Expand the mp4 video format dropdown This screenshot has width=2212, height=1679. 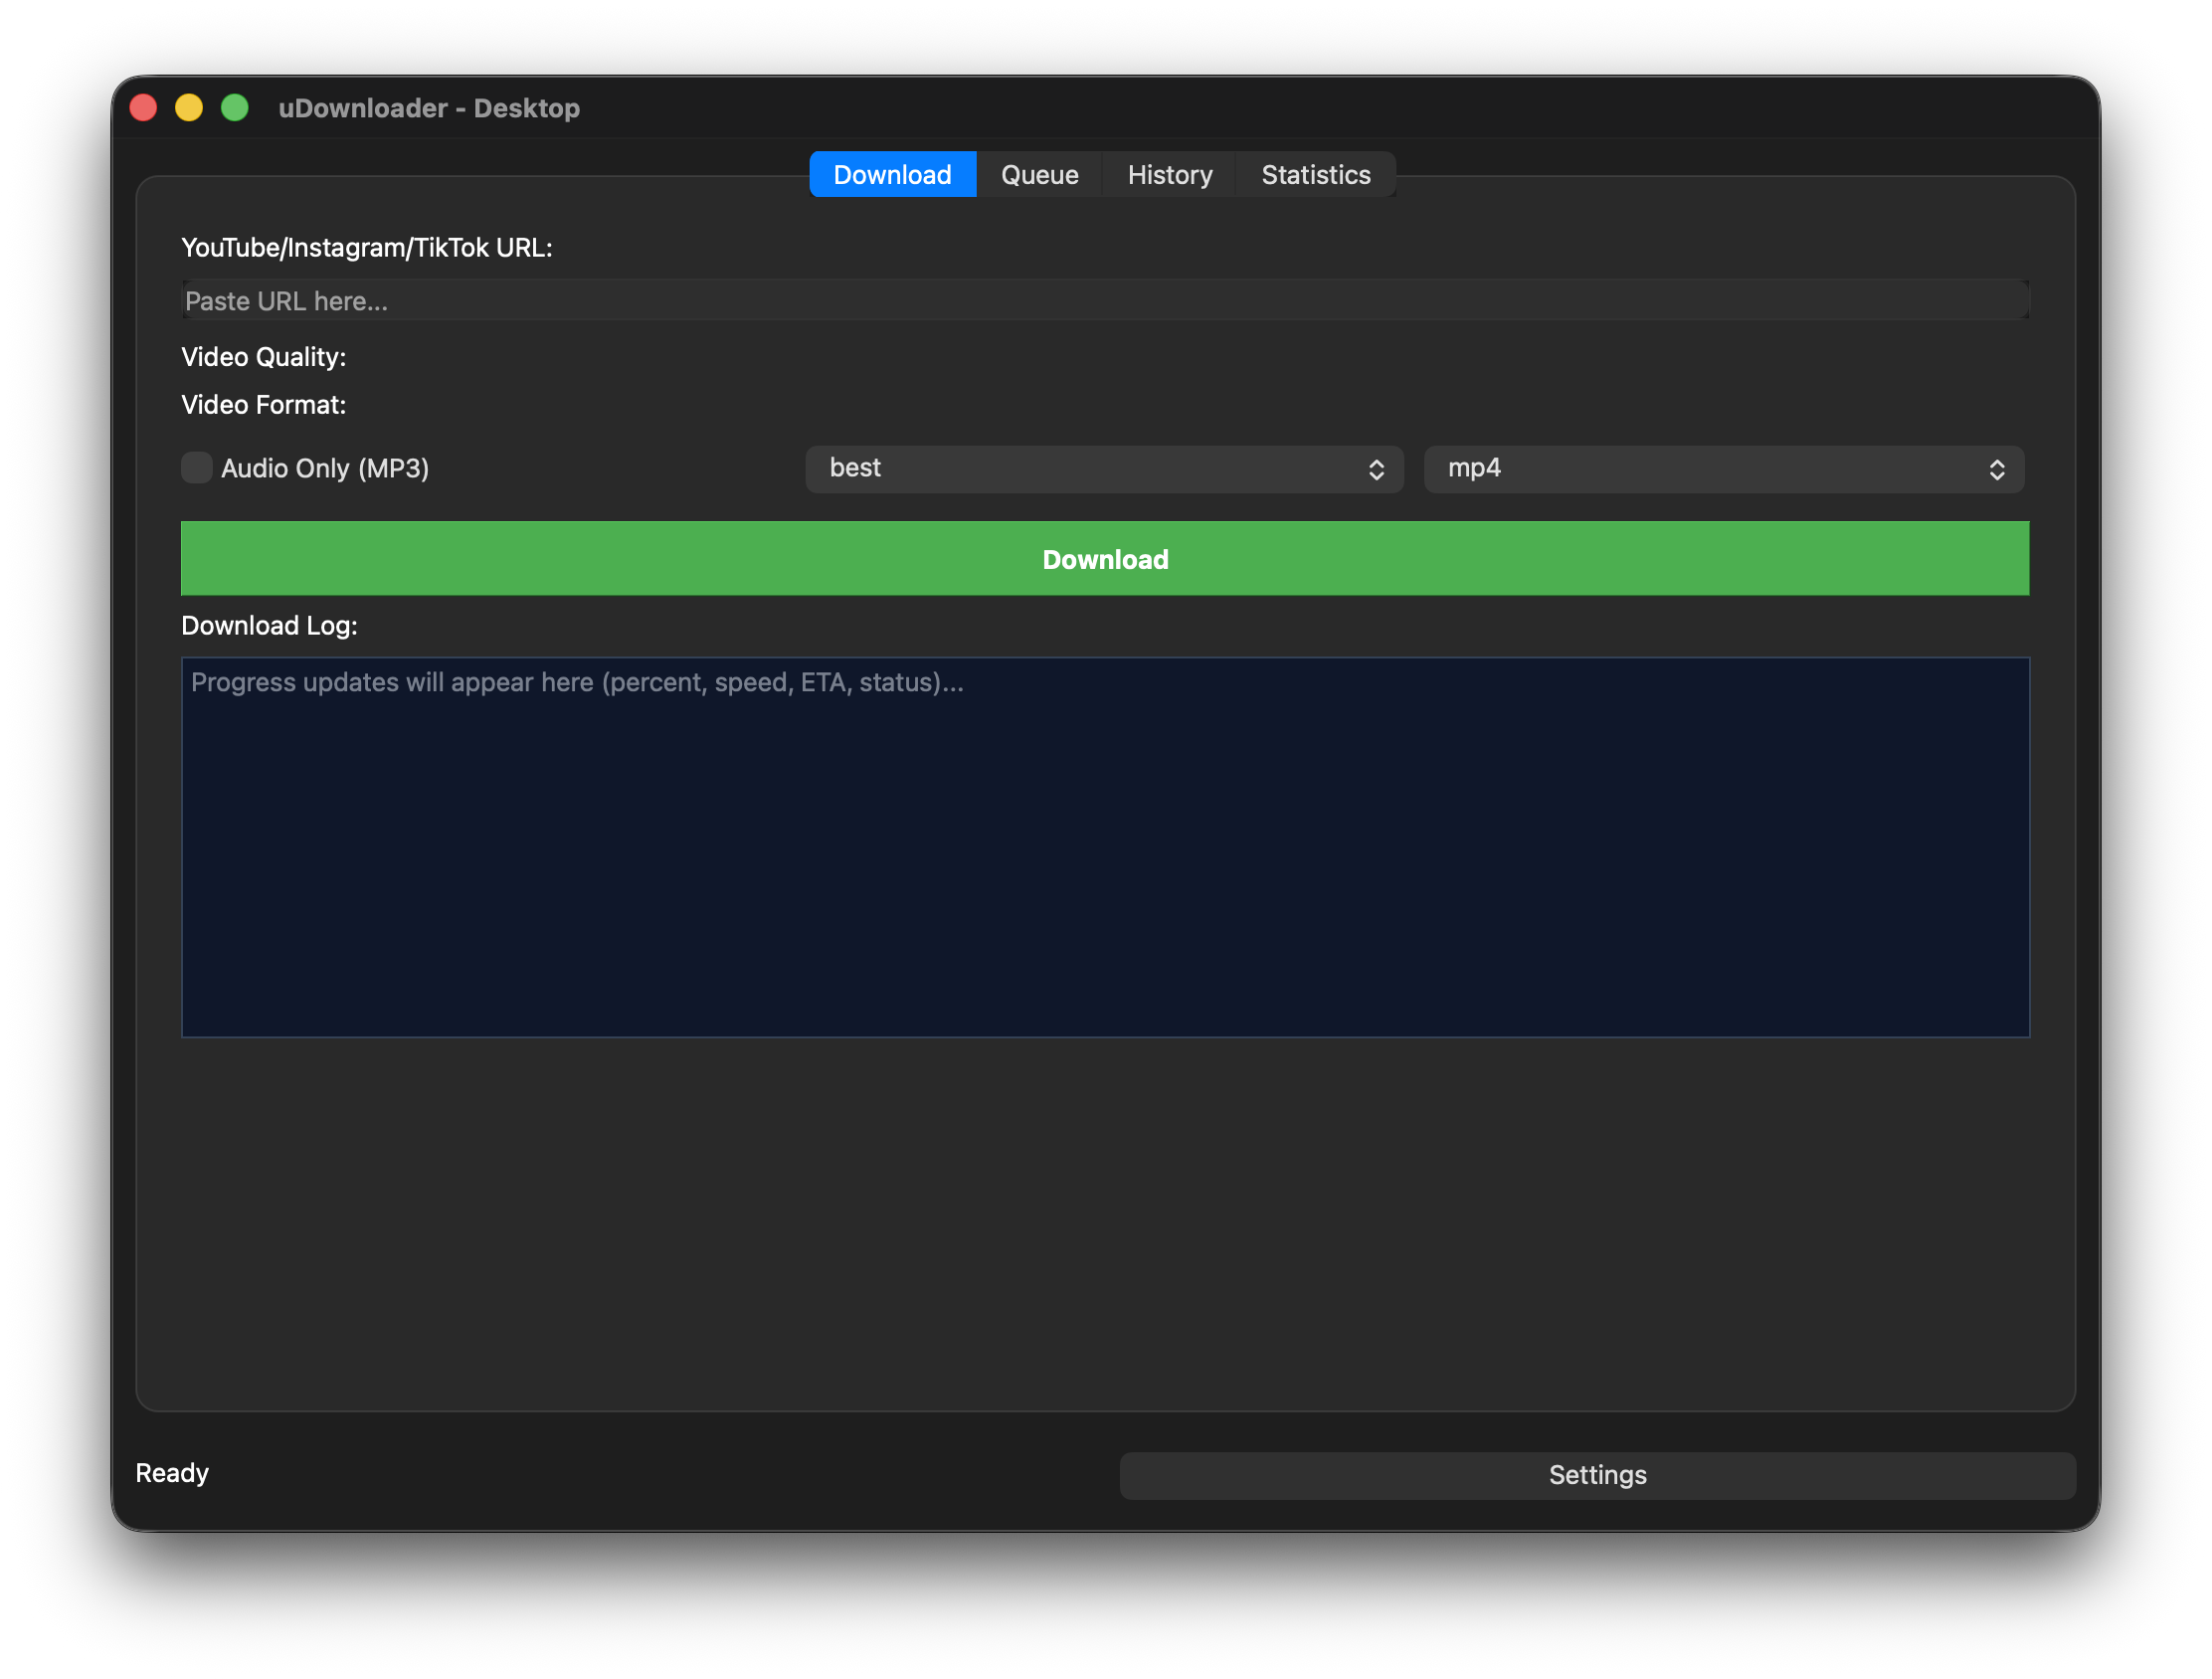(1723, 469)
